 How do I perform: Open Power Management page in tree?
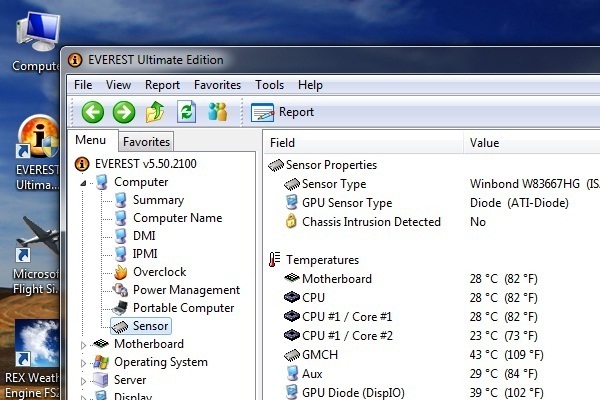pos(177,290)
